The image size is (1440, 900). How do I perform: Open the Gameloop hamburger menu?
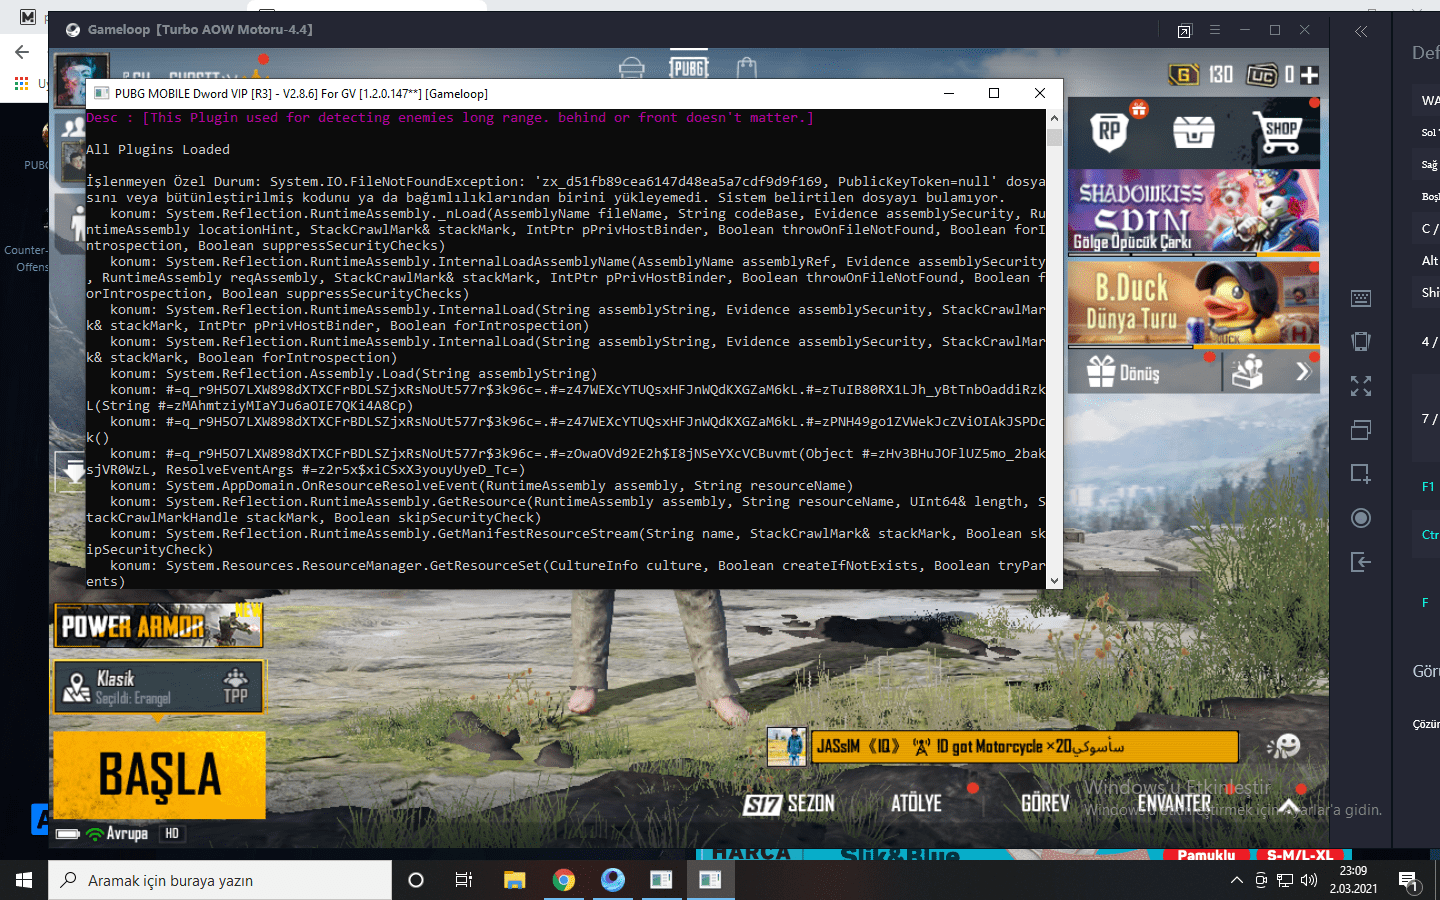1215,30
